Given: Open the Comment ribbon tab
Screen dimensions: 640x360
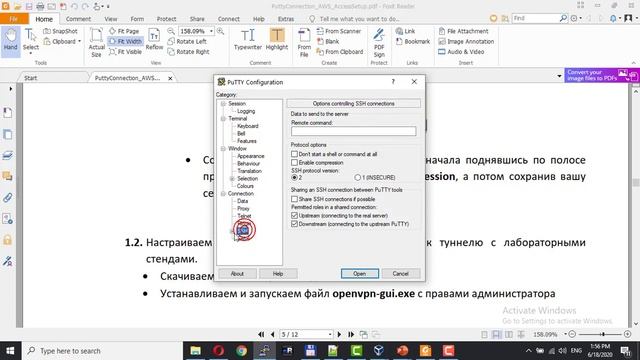Looking at the screenshot, I should [x=78, y=19].
